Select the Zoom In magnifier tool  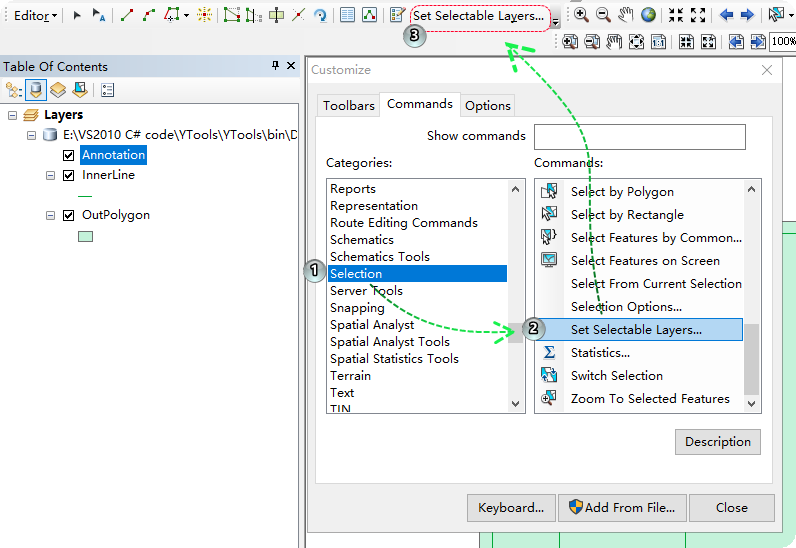(x=581, y=15)
